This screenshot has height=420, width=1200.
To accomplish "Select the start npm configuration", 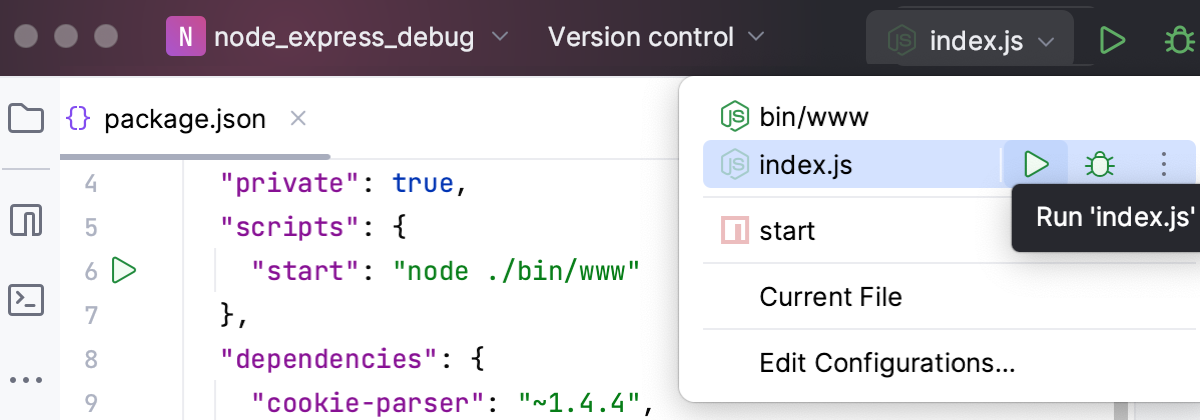I will 787,231.
